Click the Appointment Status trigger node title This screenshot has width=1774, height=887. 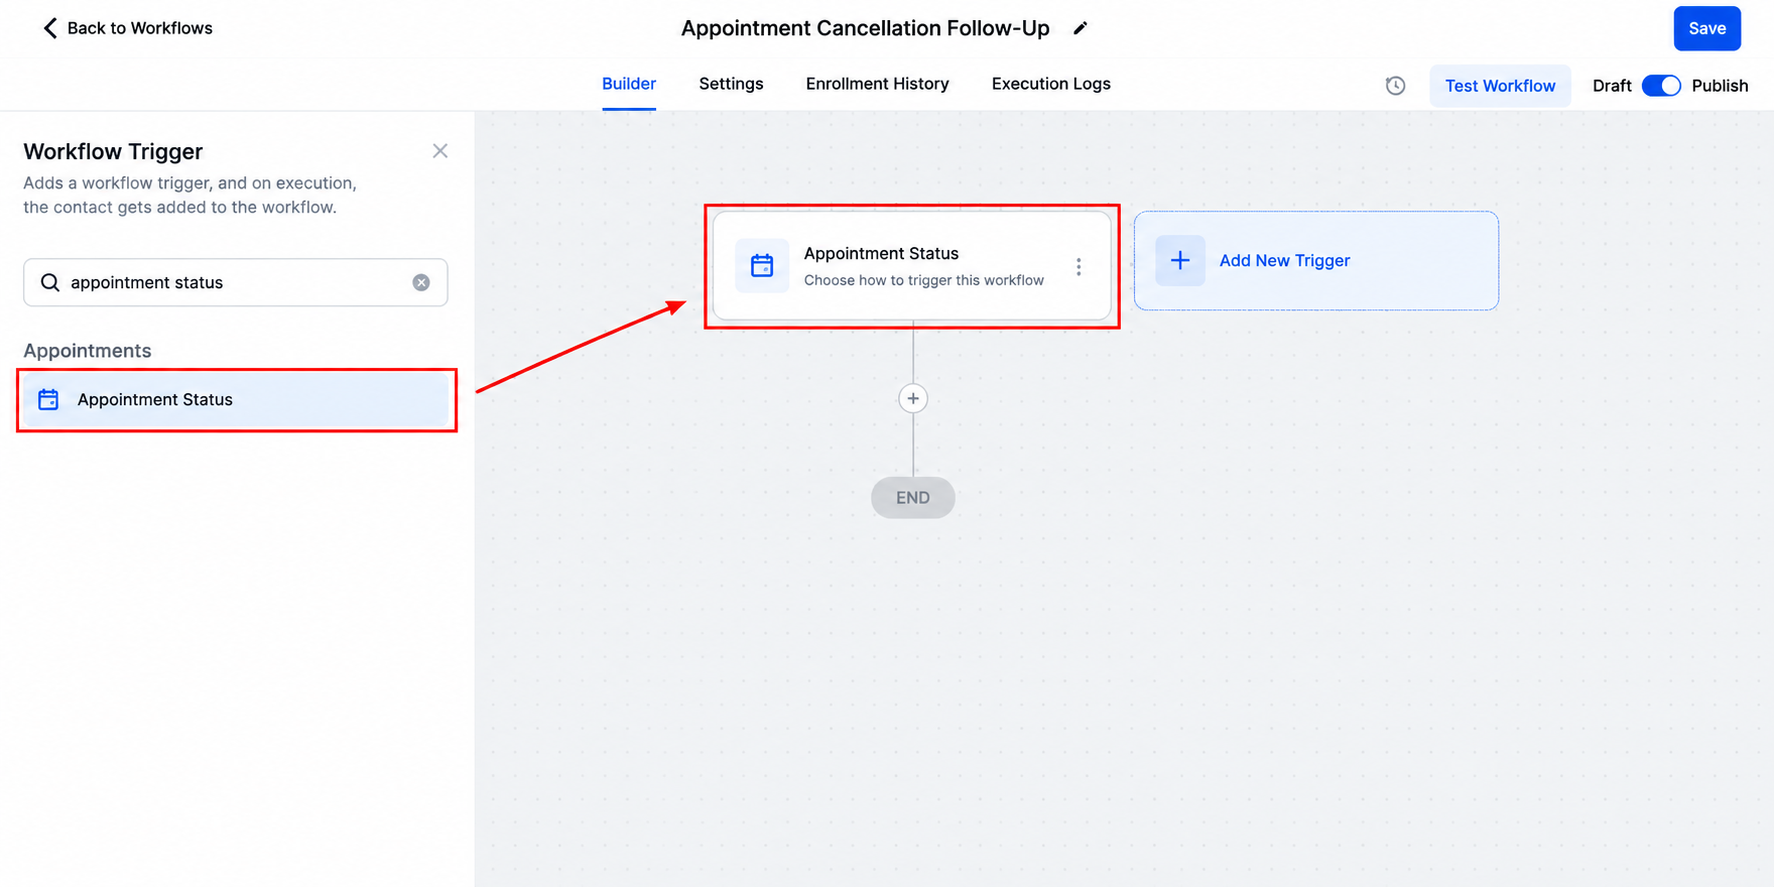pyautogui.click(x=881, y=254)
